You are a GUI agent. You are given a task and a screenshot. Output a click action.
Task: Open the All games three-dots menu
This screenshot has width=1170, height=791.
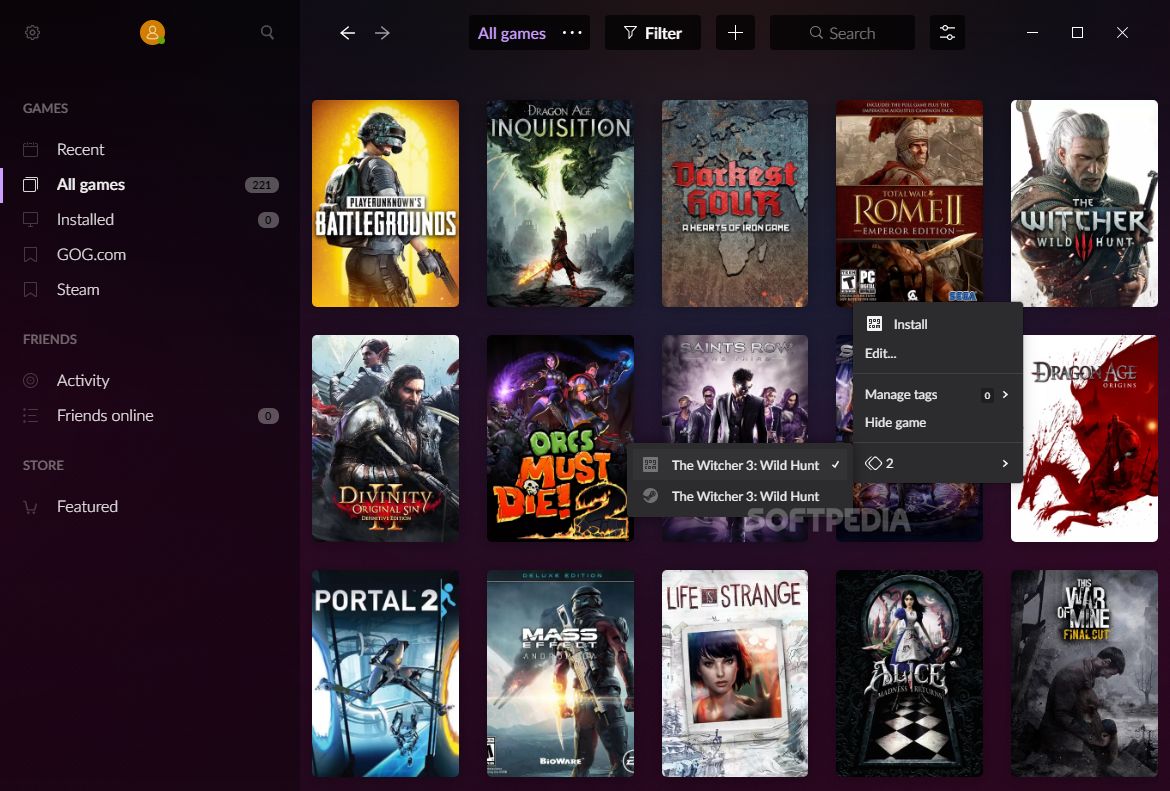pyautogui.click(x=572, y=33)
